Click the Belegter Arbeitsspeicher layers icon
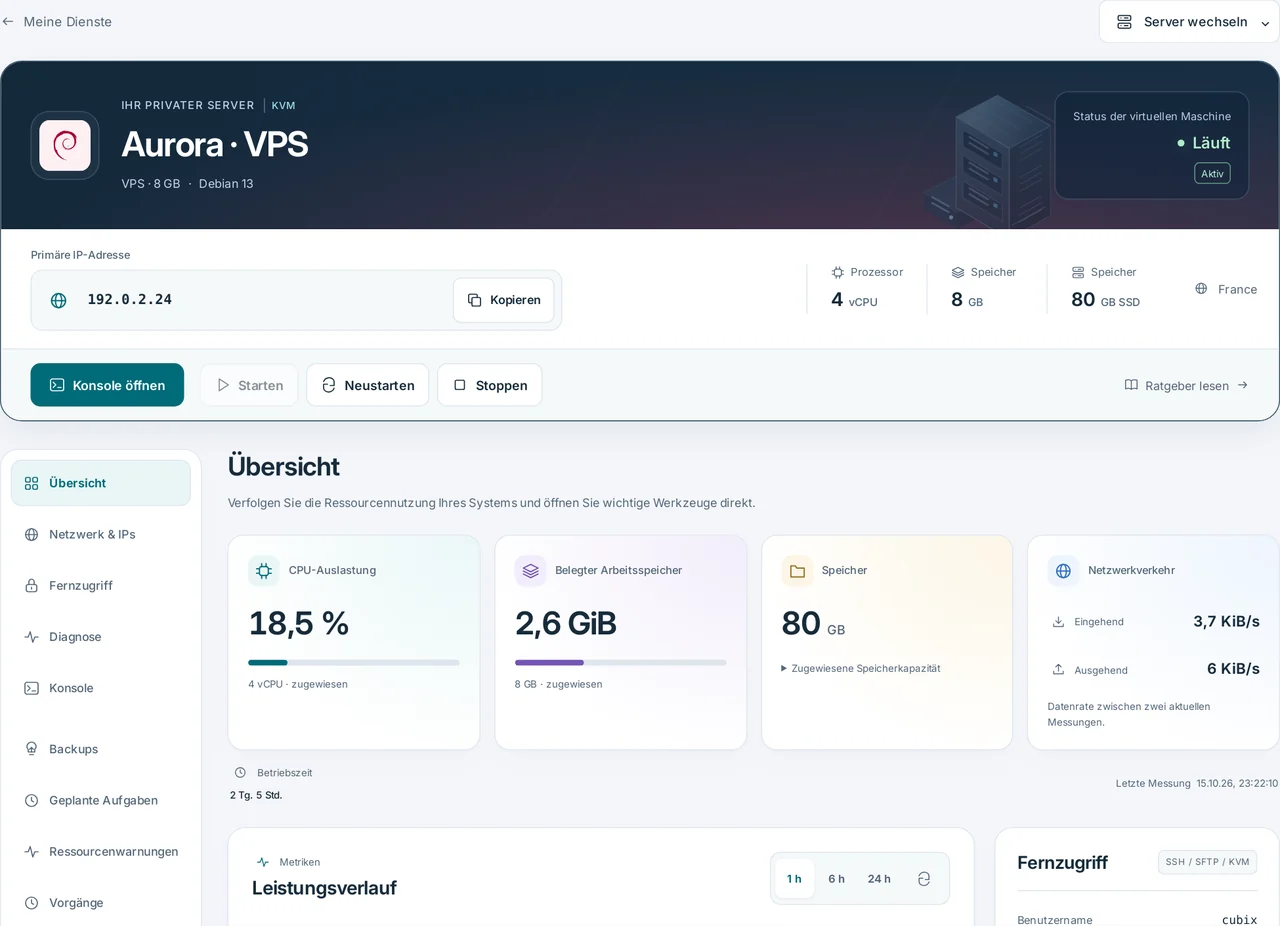This screenshot has height=926, width=1280. [530, 571]
